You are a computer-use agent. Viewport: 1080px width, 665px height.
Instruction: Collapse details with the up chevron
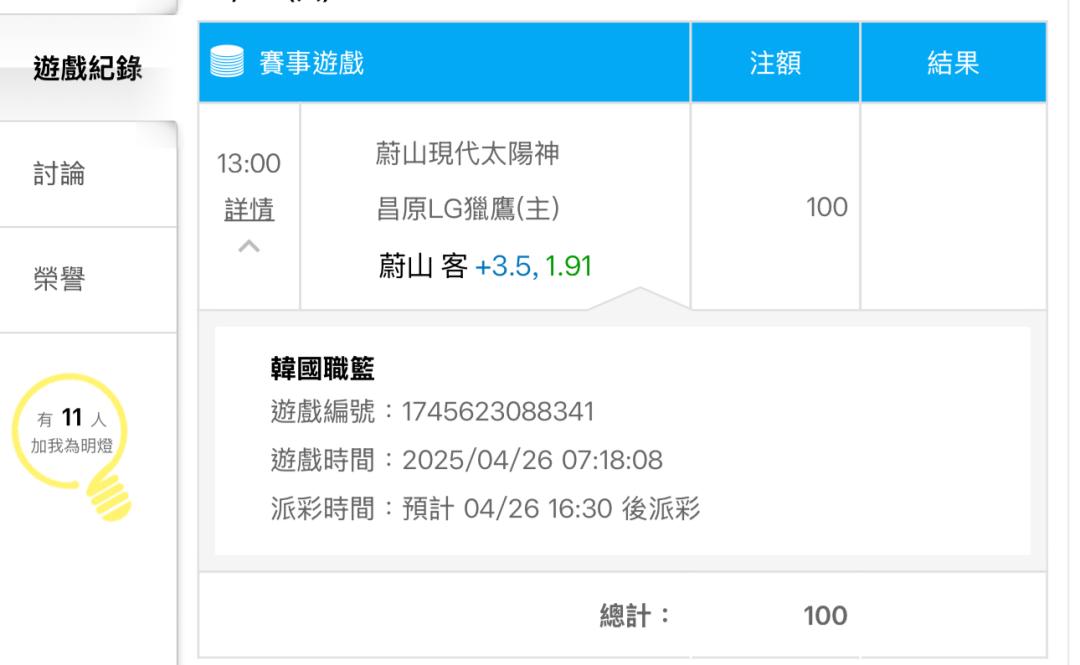click(x=249, y=246)
